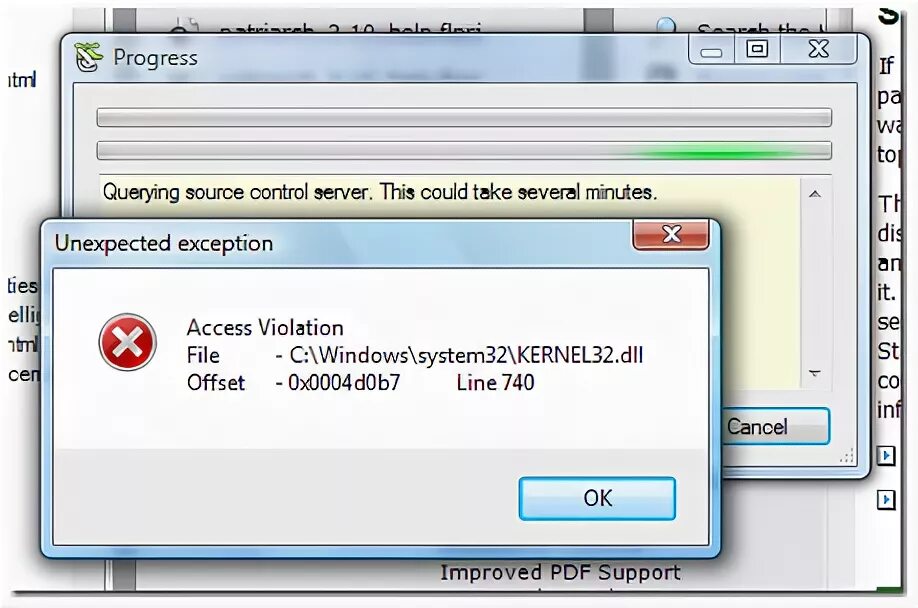Image resolution: width=918 pixels, height=608 pixels.
Task: Maximize the Progress window
Action: click(756, 49)
